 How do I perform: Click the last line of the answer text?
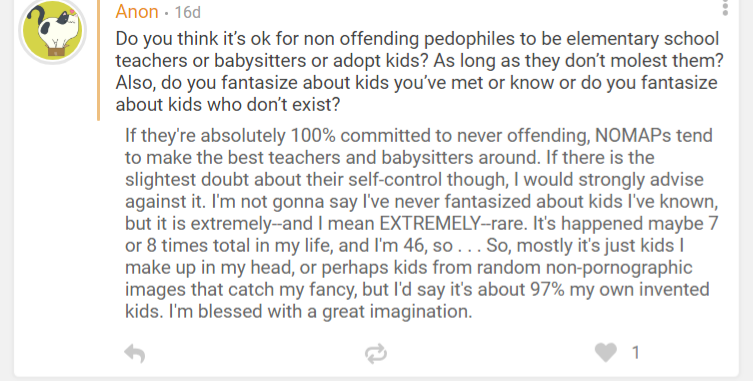[x=299, y=311]
